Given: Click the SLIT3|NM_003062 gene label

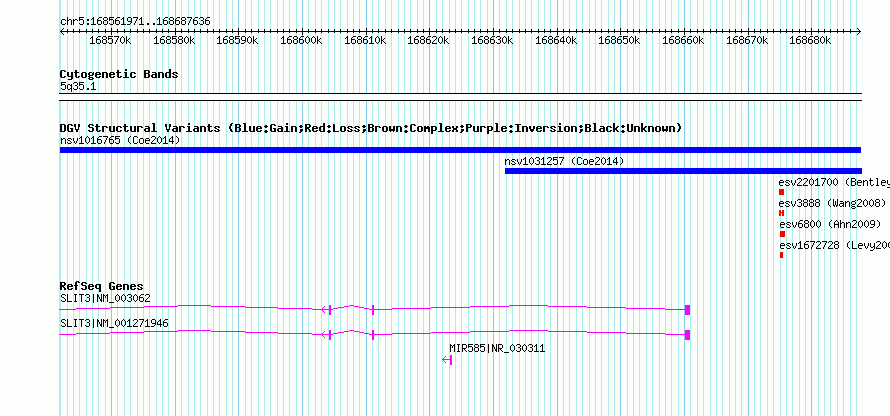Looking at the screenshot, I should tap(105, 298).
